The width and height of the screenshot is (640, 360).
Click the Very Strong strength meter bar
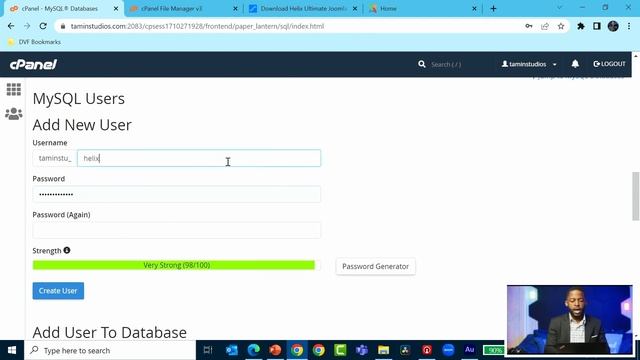click(x=174, y=265)
